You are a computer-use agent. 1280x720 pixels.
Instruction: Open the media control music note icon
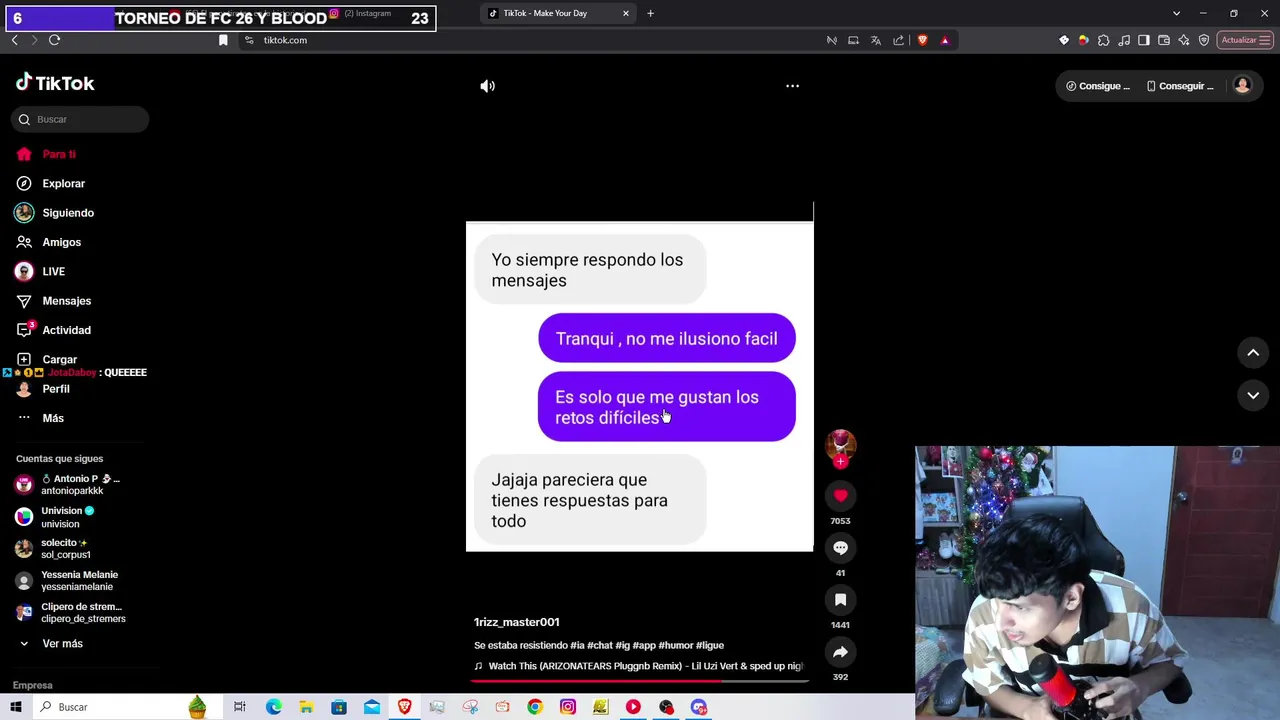coord(1124,40)
